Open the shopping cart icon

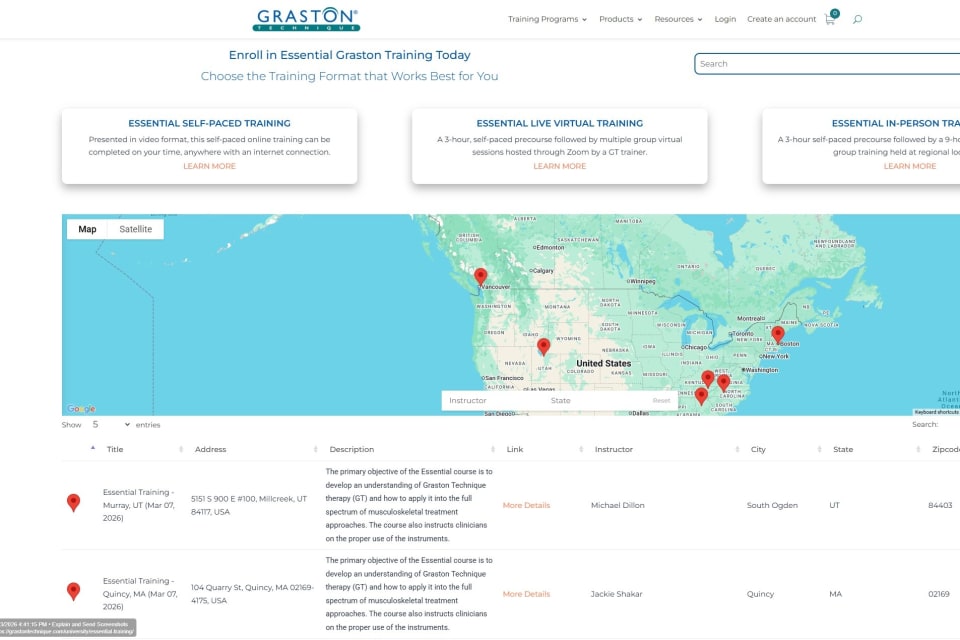[x=831, y=18]
